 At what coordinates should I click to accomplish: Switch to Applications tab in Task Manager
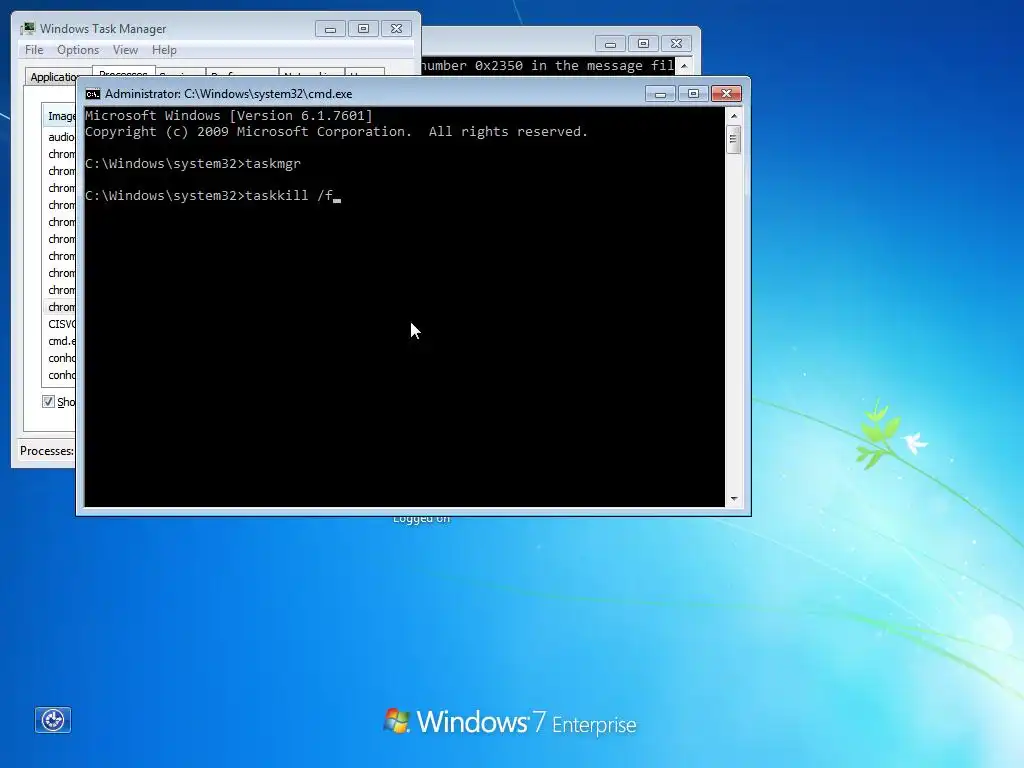coord(52,76)
